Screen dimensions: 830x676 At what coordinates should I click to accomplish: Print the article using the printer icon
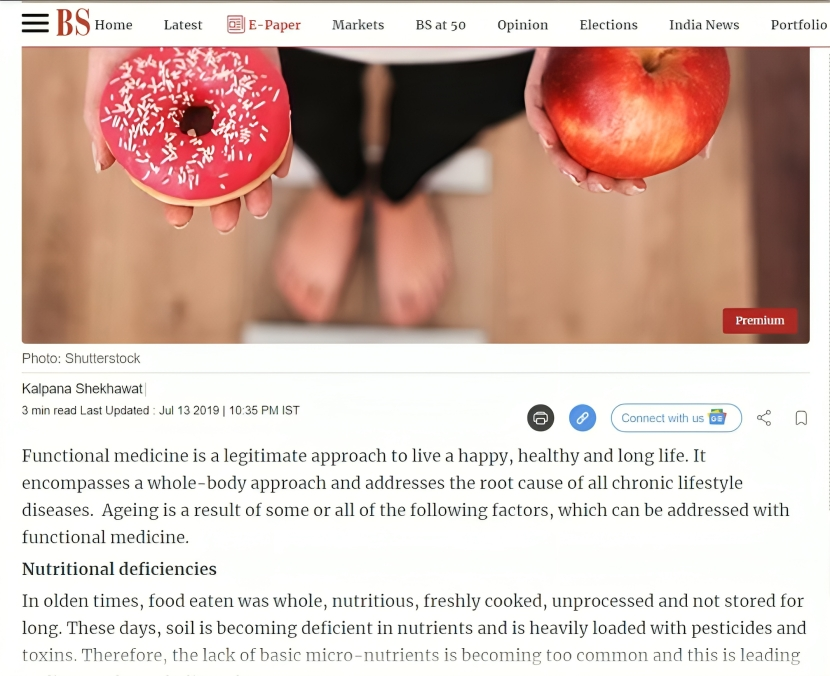[x=540, y=418]
